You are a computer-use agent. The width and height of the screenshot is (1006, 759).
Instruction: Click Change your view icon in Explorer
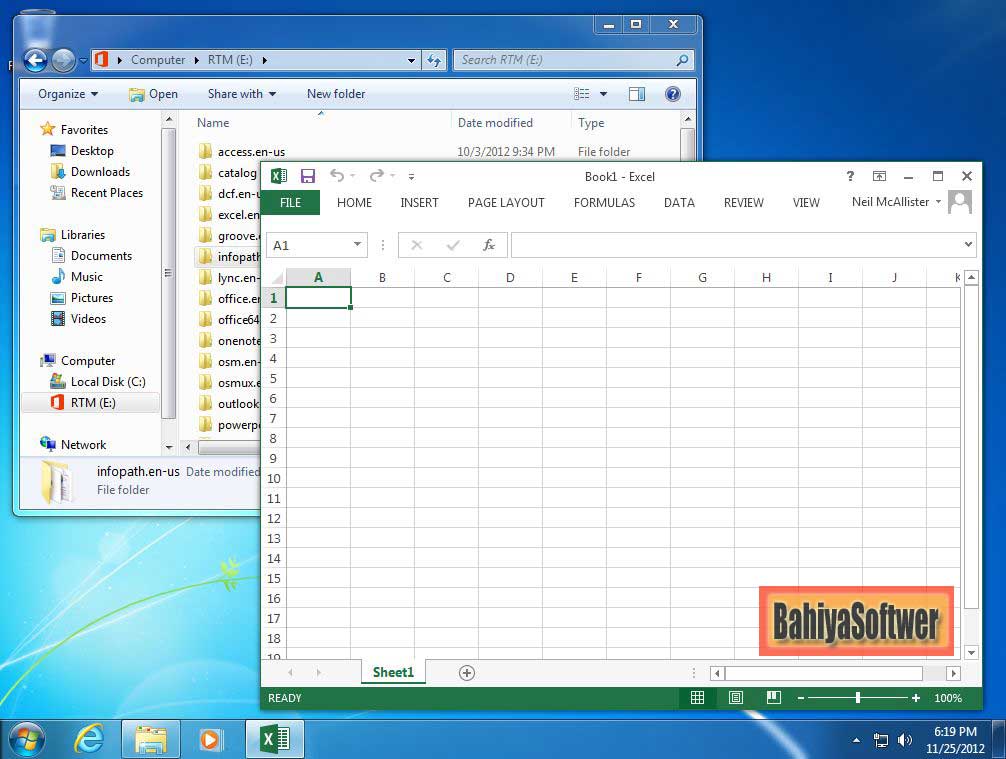click(x=581, y=94)
